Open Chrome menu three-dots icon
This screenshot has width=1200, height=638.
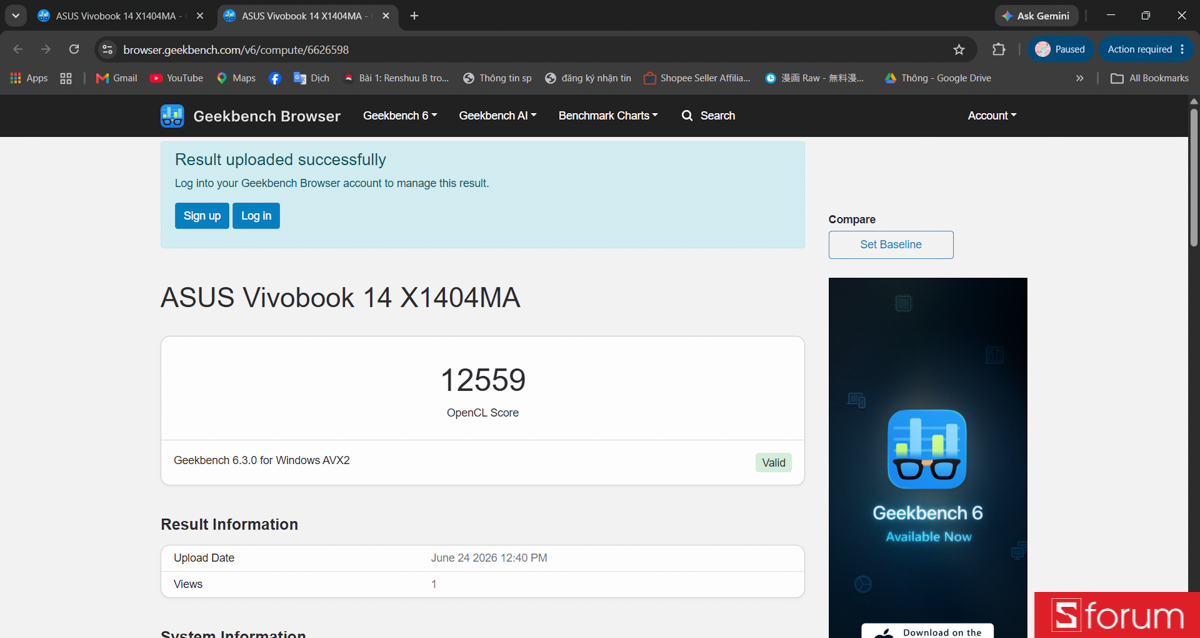click(x=1182, y=49)
